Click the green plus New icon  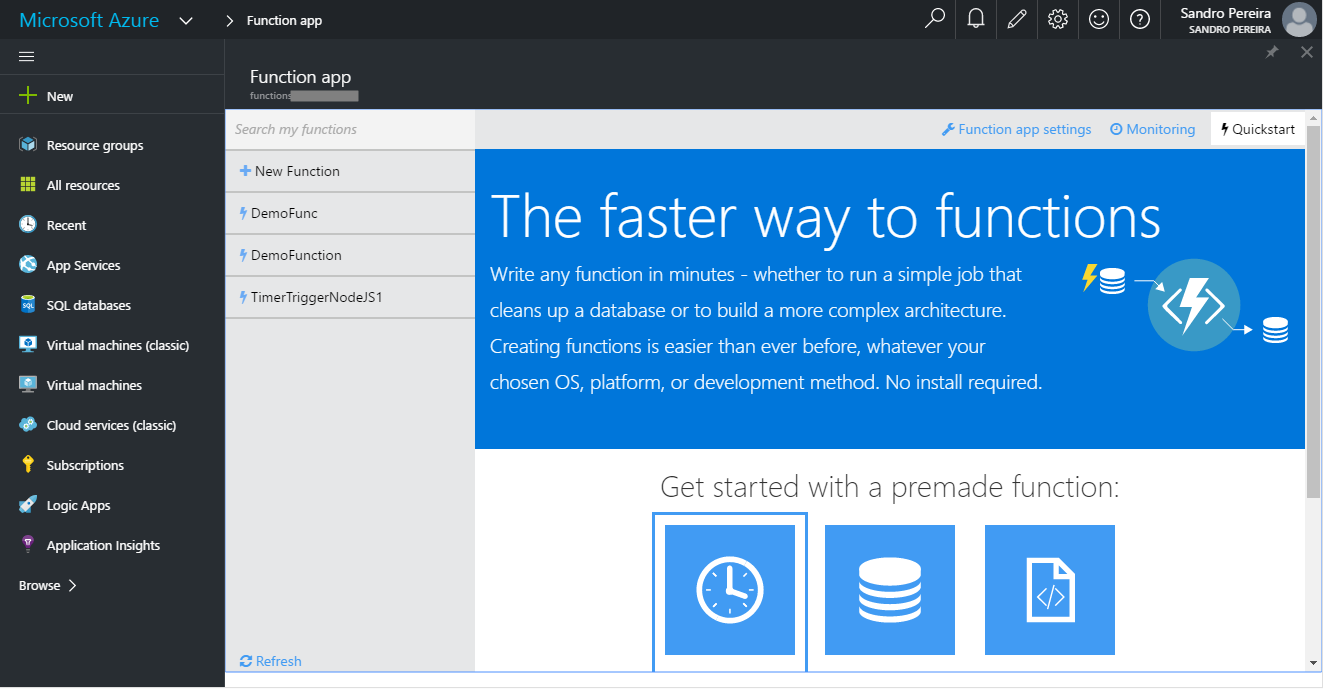(x=28, y=96)
